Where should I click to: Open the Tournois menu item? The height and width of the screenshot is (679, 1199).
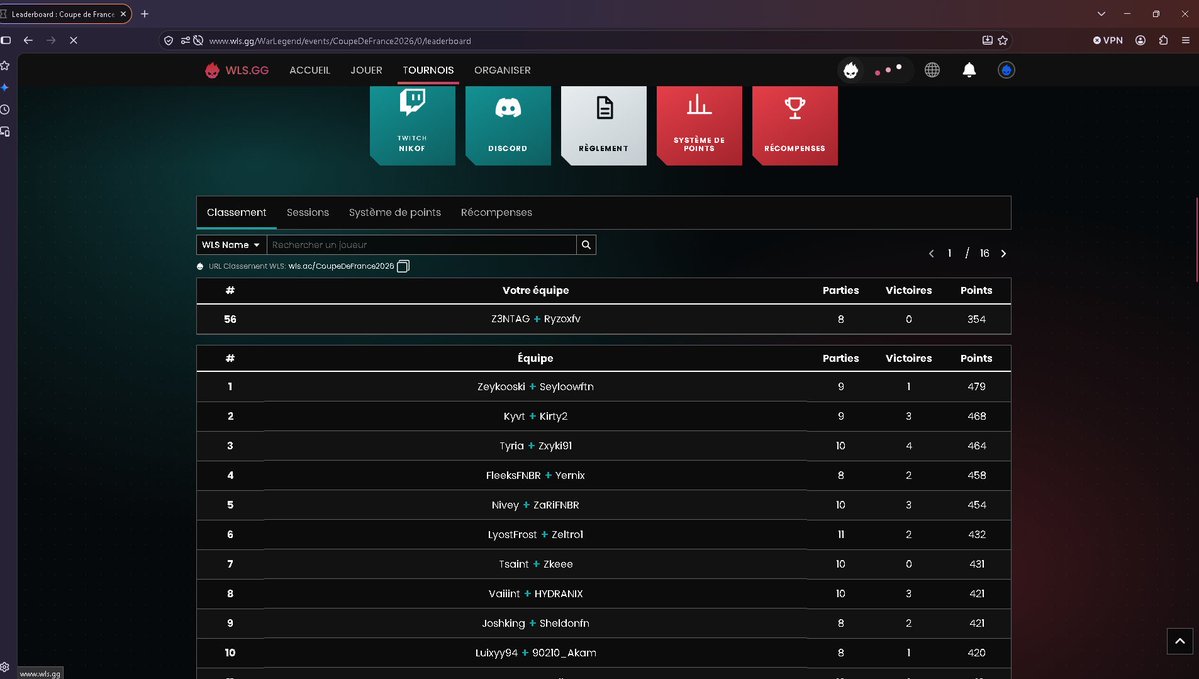point(428,70)
